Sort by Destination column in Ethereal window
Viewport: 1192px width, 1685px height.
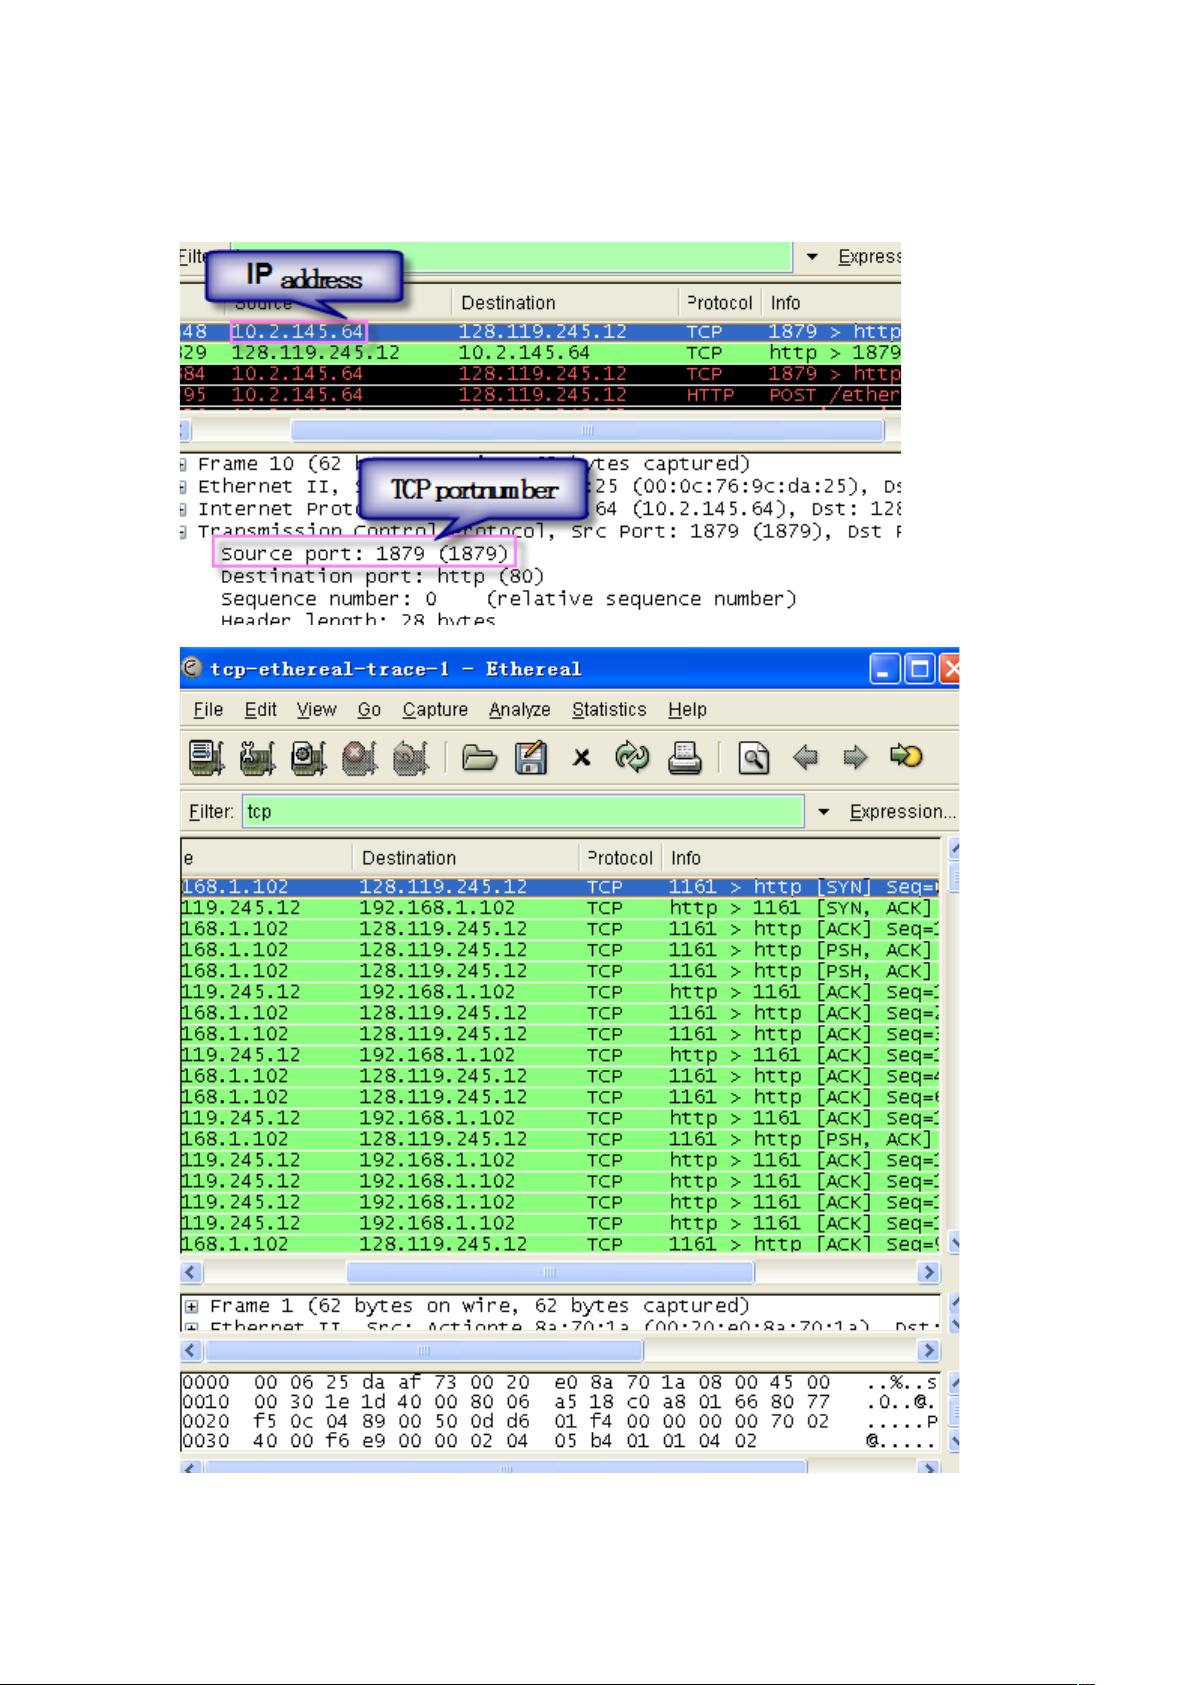[x=466, y=858]
